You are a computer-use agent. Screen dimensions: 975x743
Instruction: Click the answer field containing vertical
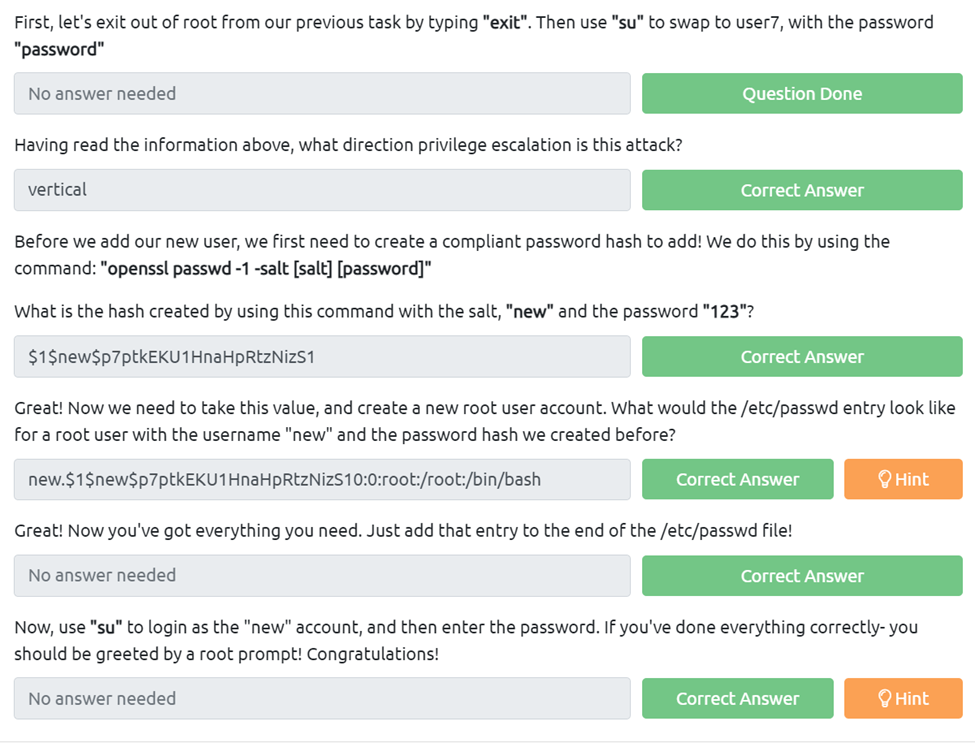pos(322,190)
